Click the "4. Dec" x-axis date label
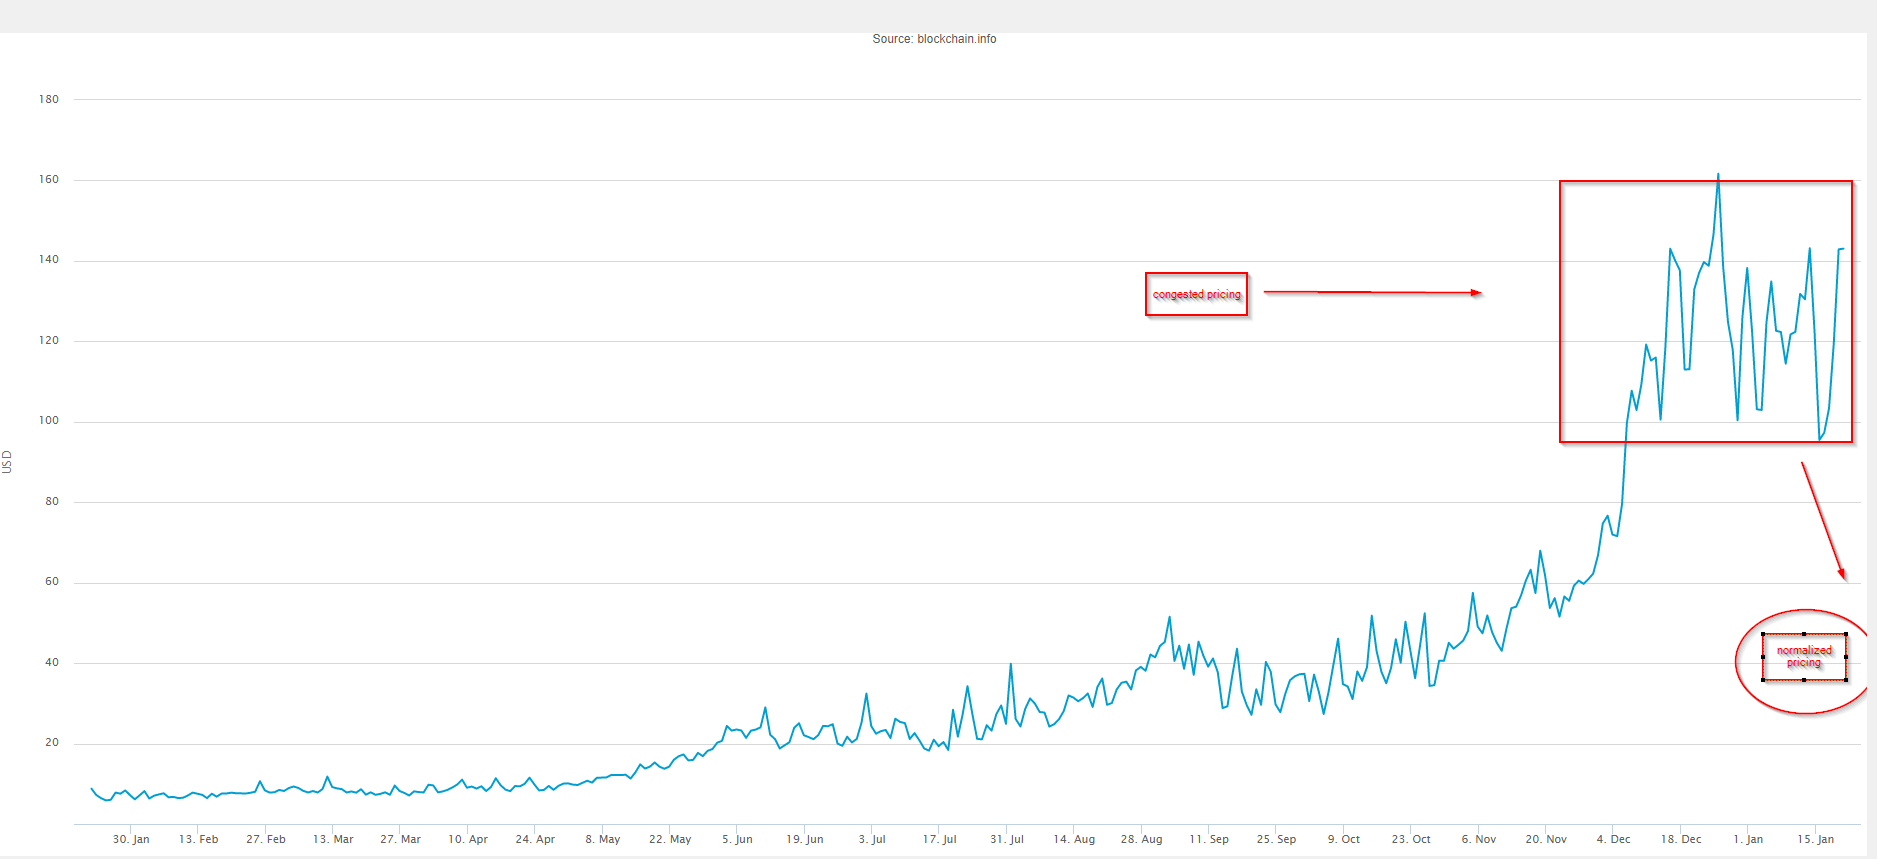The height and width of the screenshot is (859, 1877). 1613,839
